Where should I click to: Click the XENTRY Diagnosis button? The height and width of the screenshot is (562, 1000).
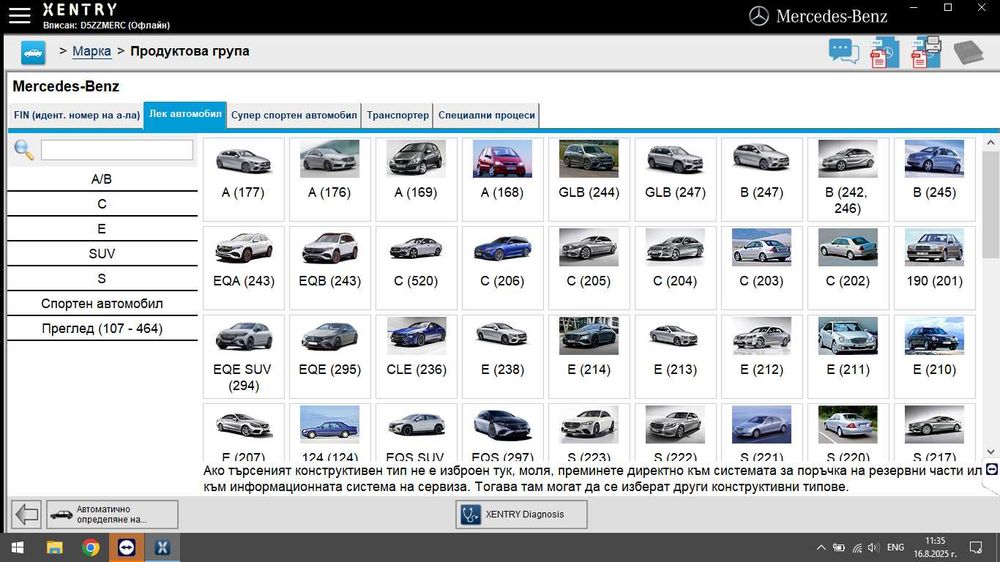pos(521,514)
